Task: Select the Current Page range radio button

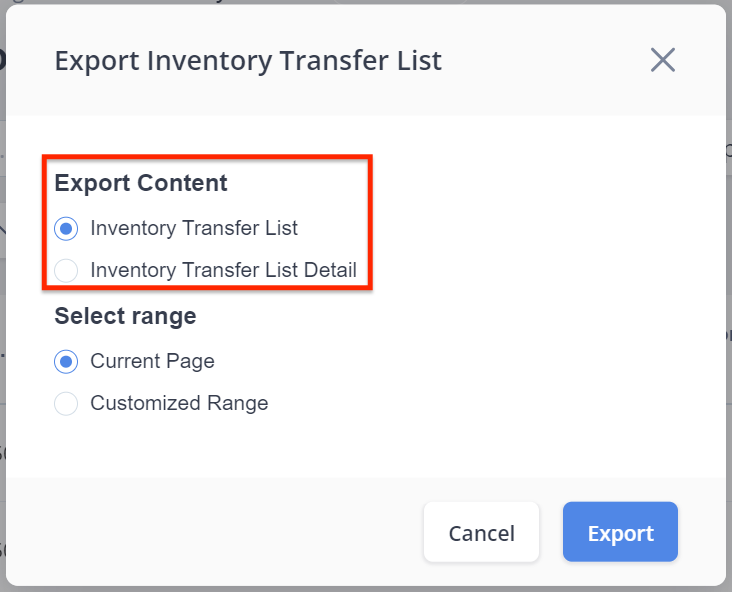Action: pyautogui.click(x=66, y=361)
